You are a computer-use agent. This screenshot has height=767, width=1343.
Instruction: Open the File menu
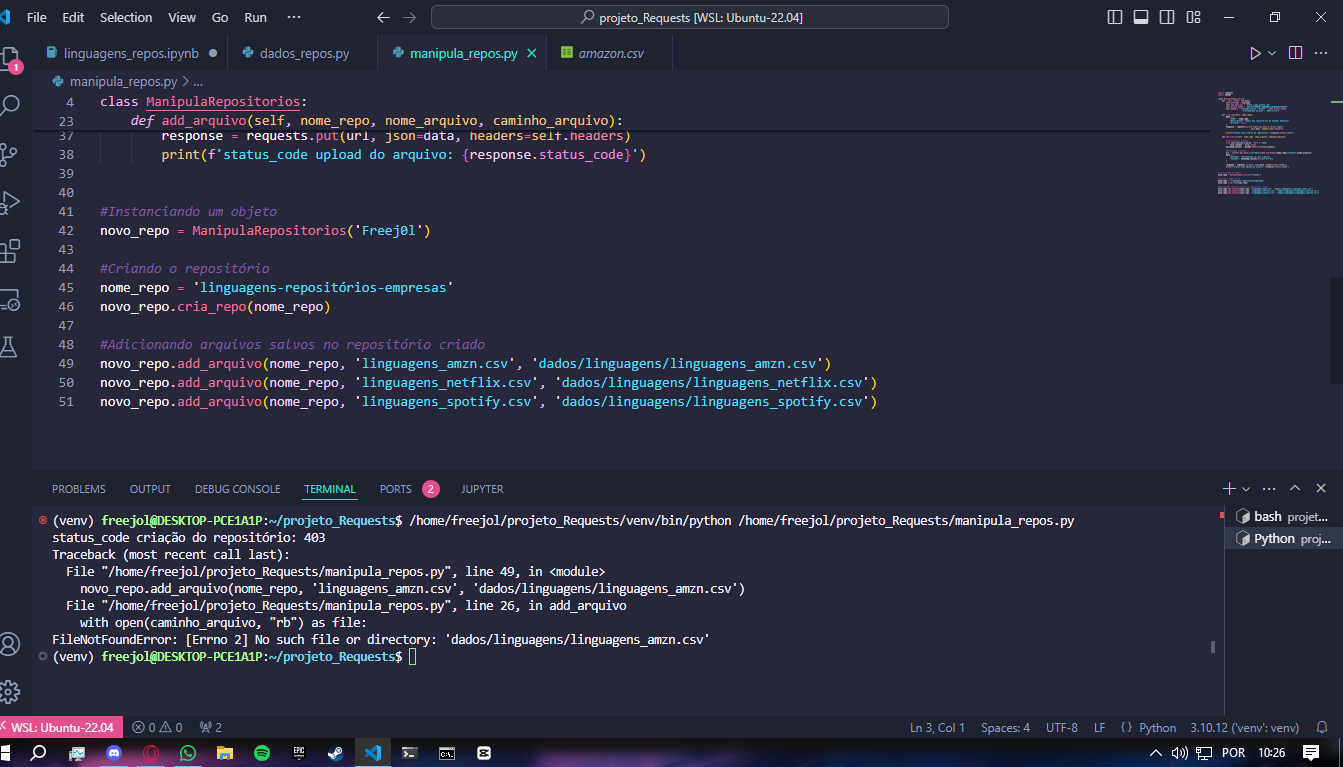tap(37, 17)
